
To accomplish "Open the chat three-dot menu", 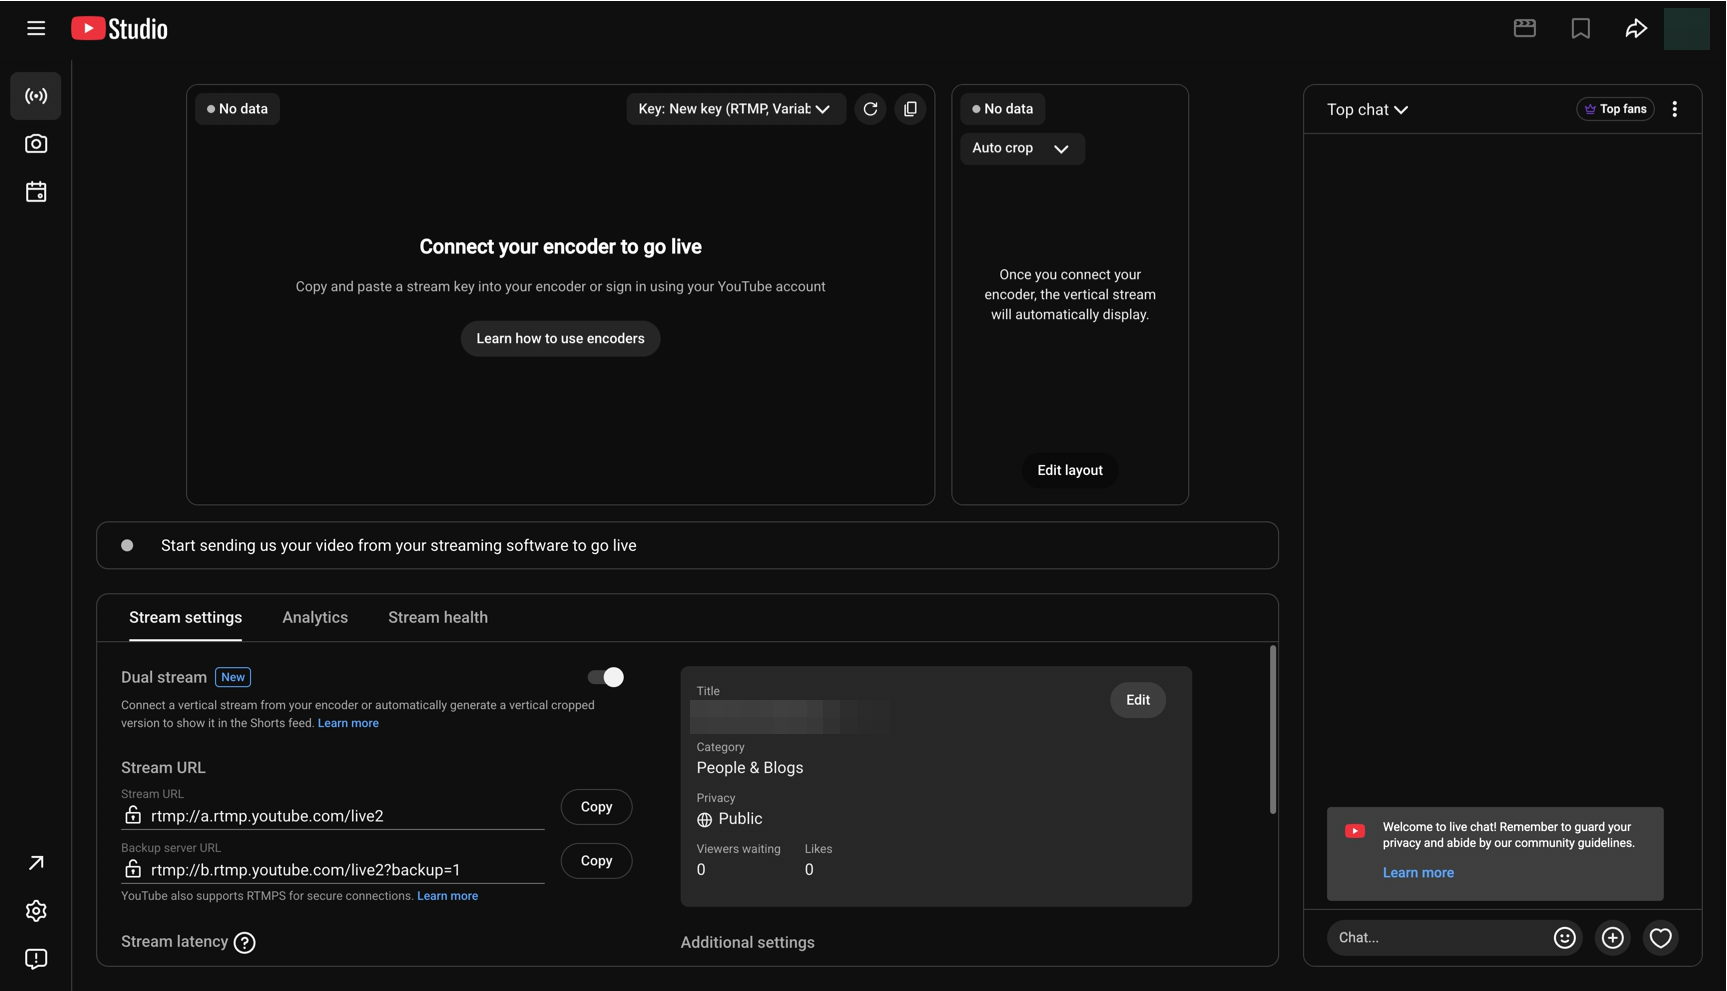I will [x=1674, y=109].
